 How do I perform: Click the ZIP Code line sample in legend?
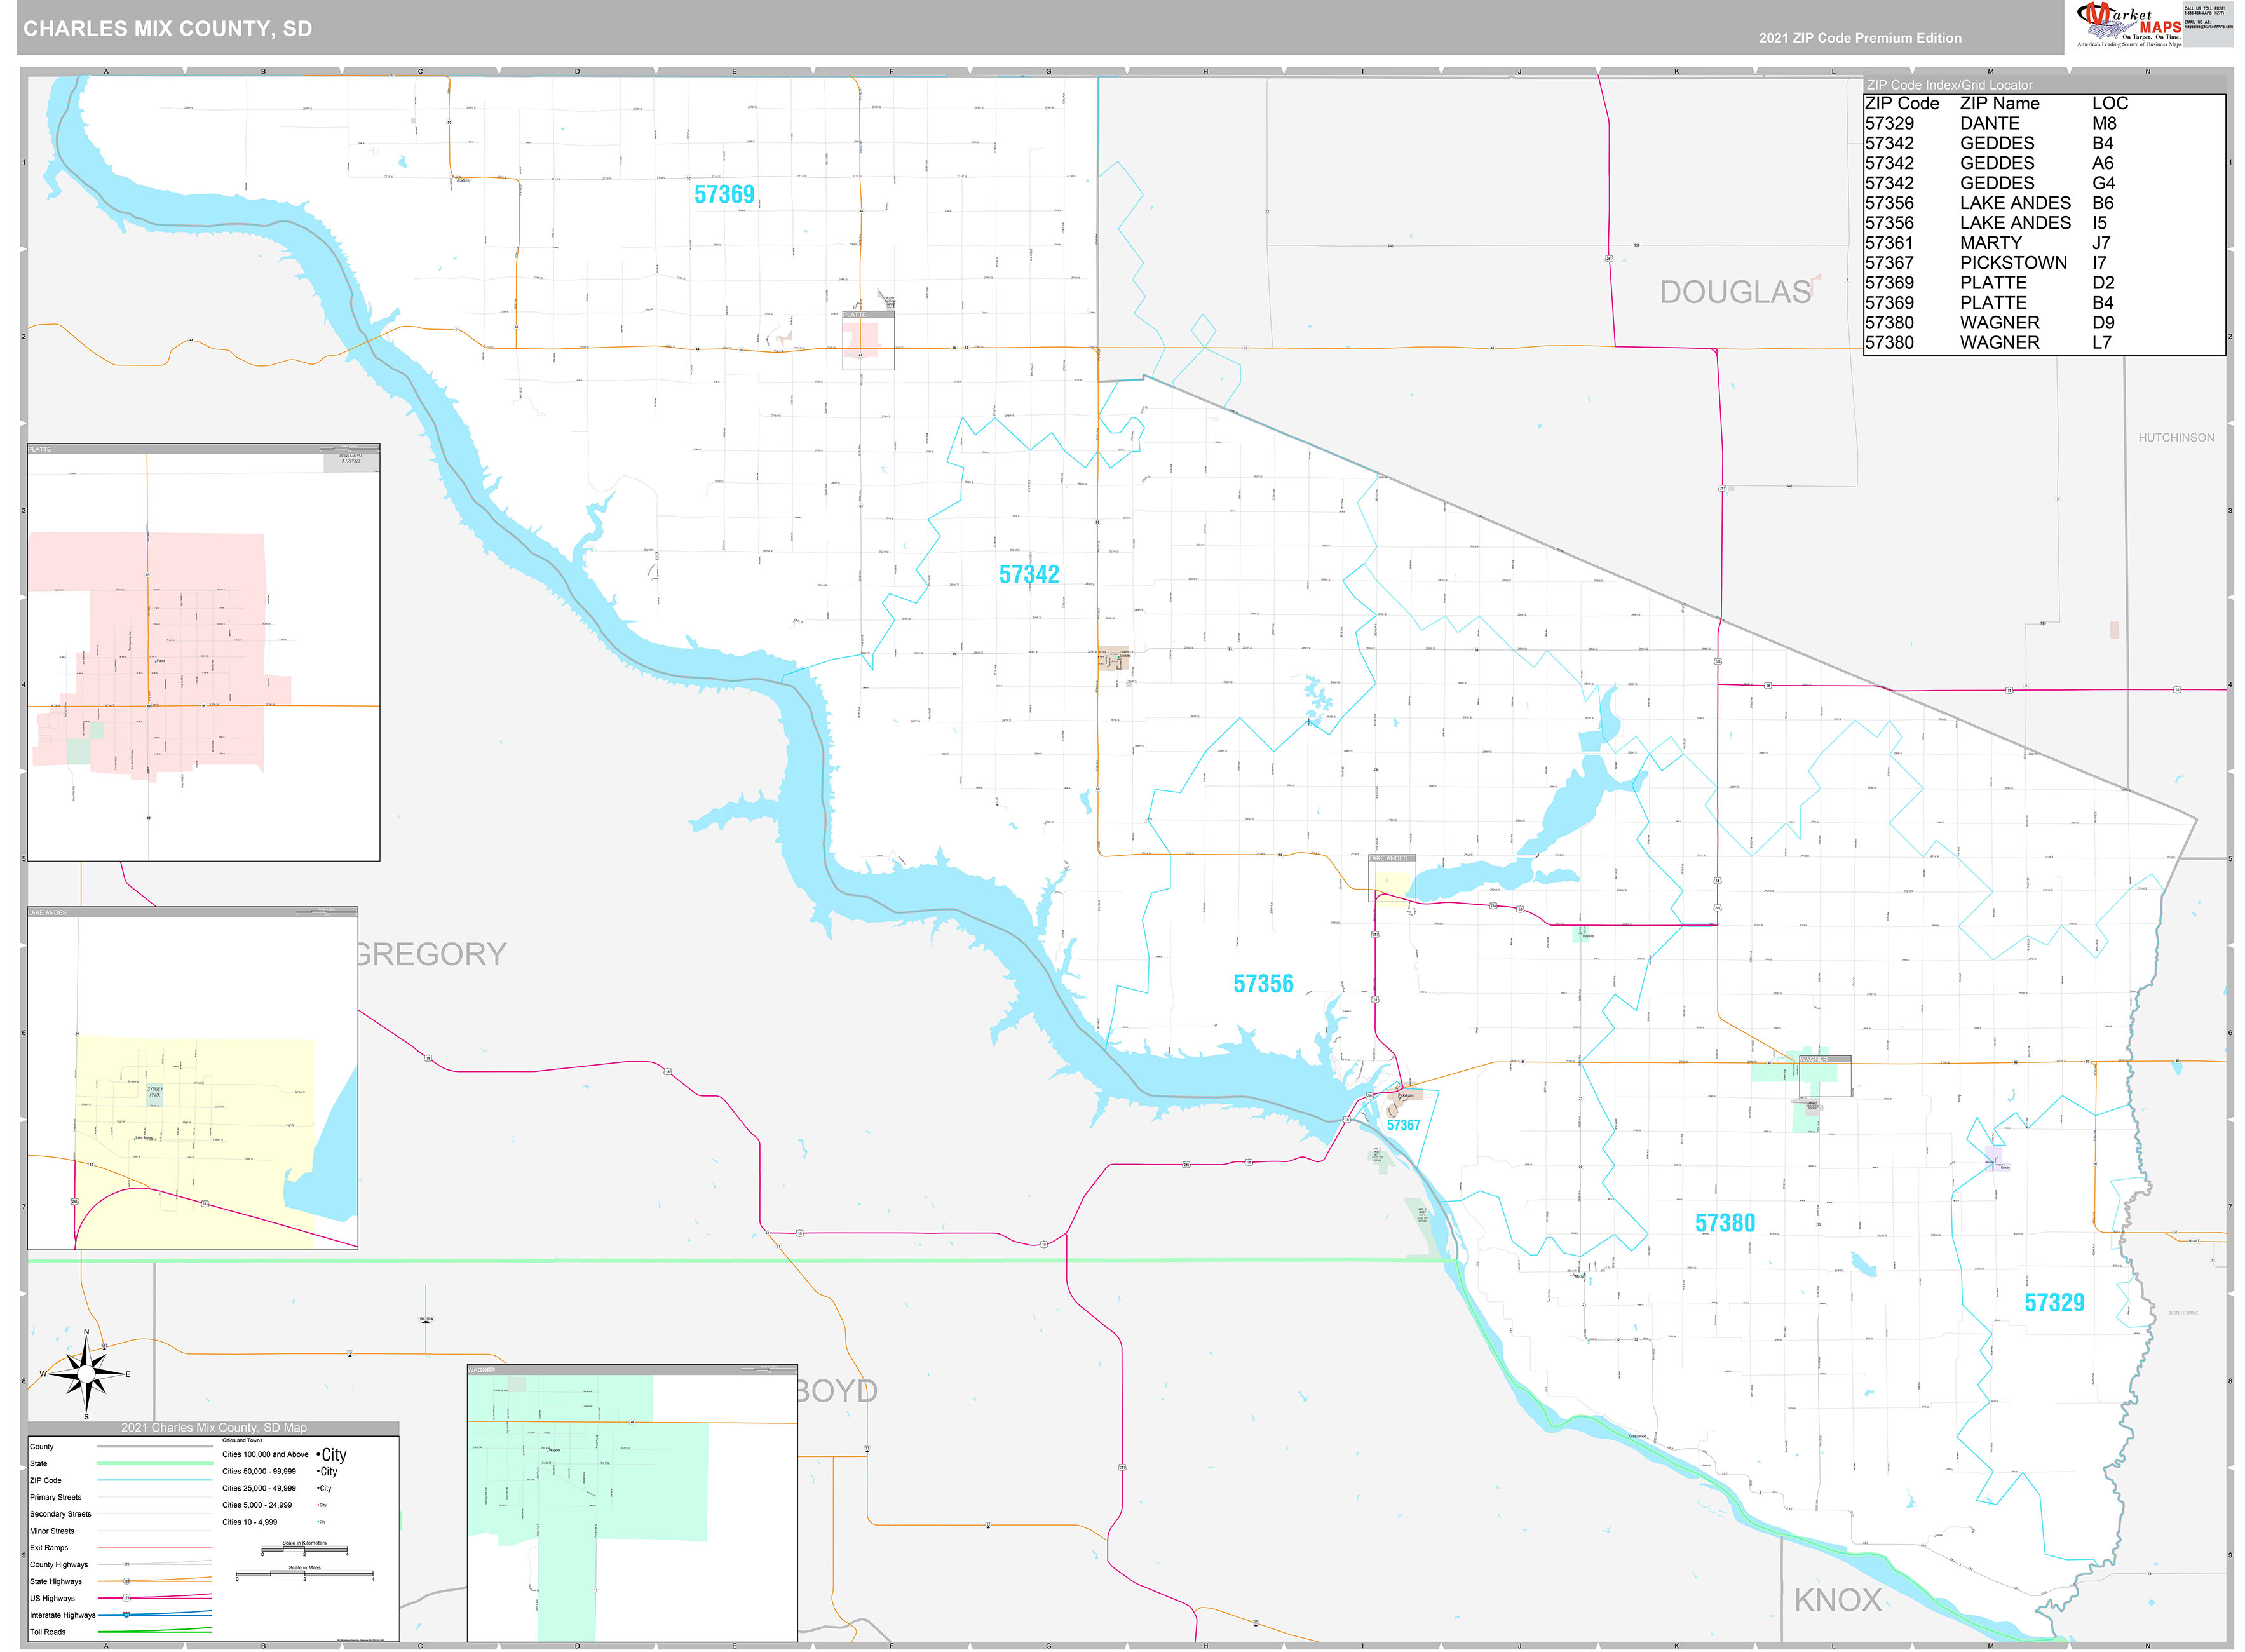pos(155,1481)
